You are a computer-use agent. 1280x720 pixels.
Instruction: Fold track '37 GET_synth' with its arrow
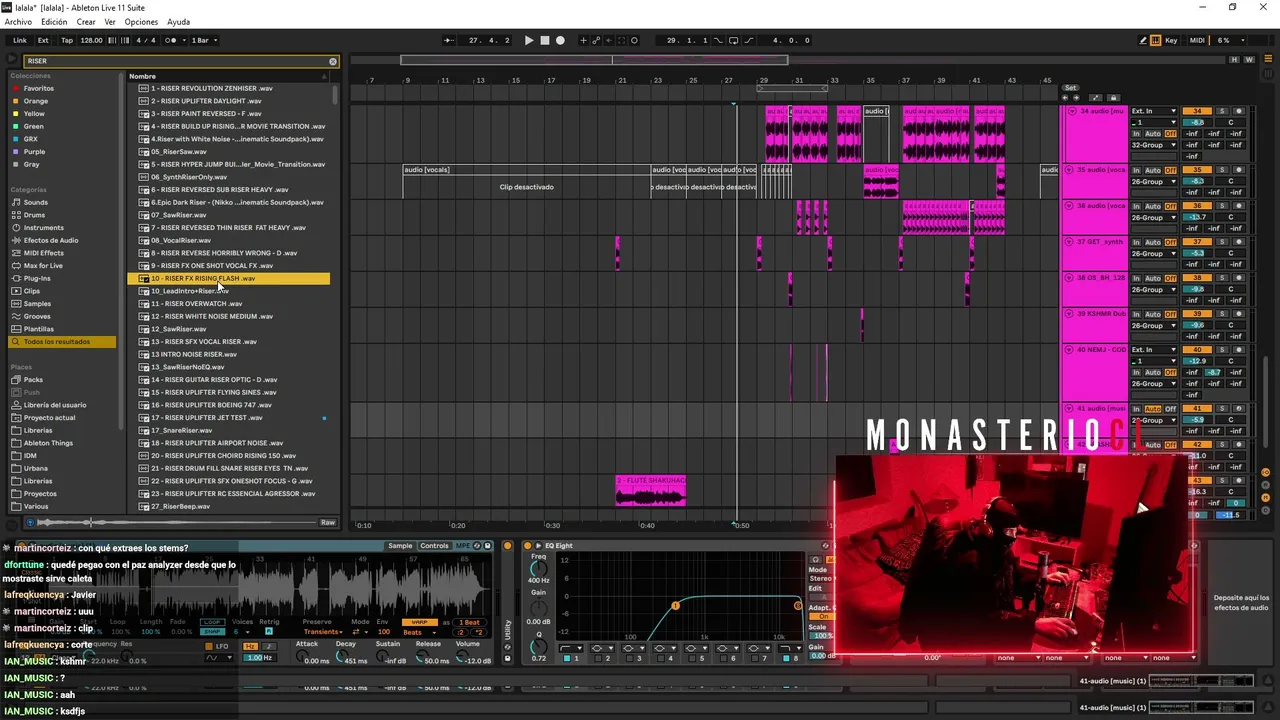tap(1071, 242)
